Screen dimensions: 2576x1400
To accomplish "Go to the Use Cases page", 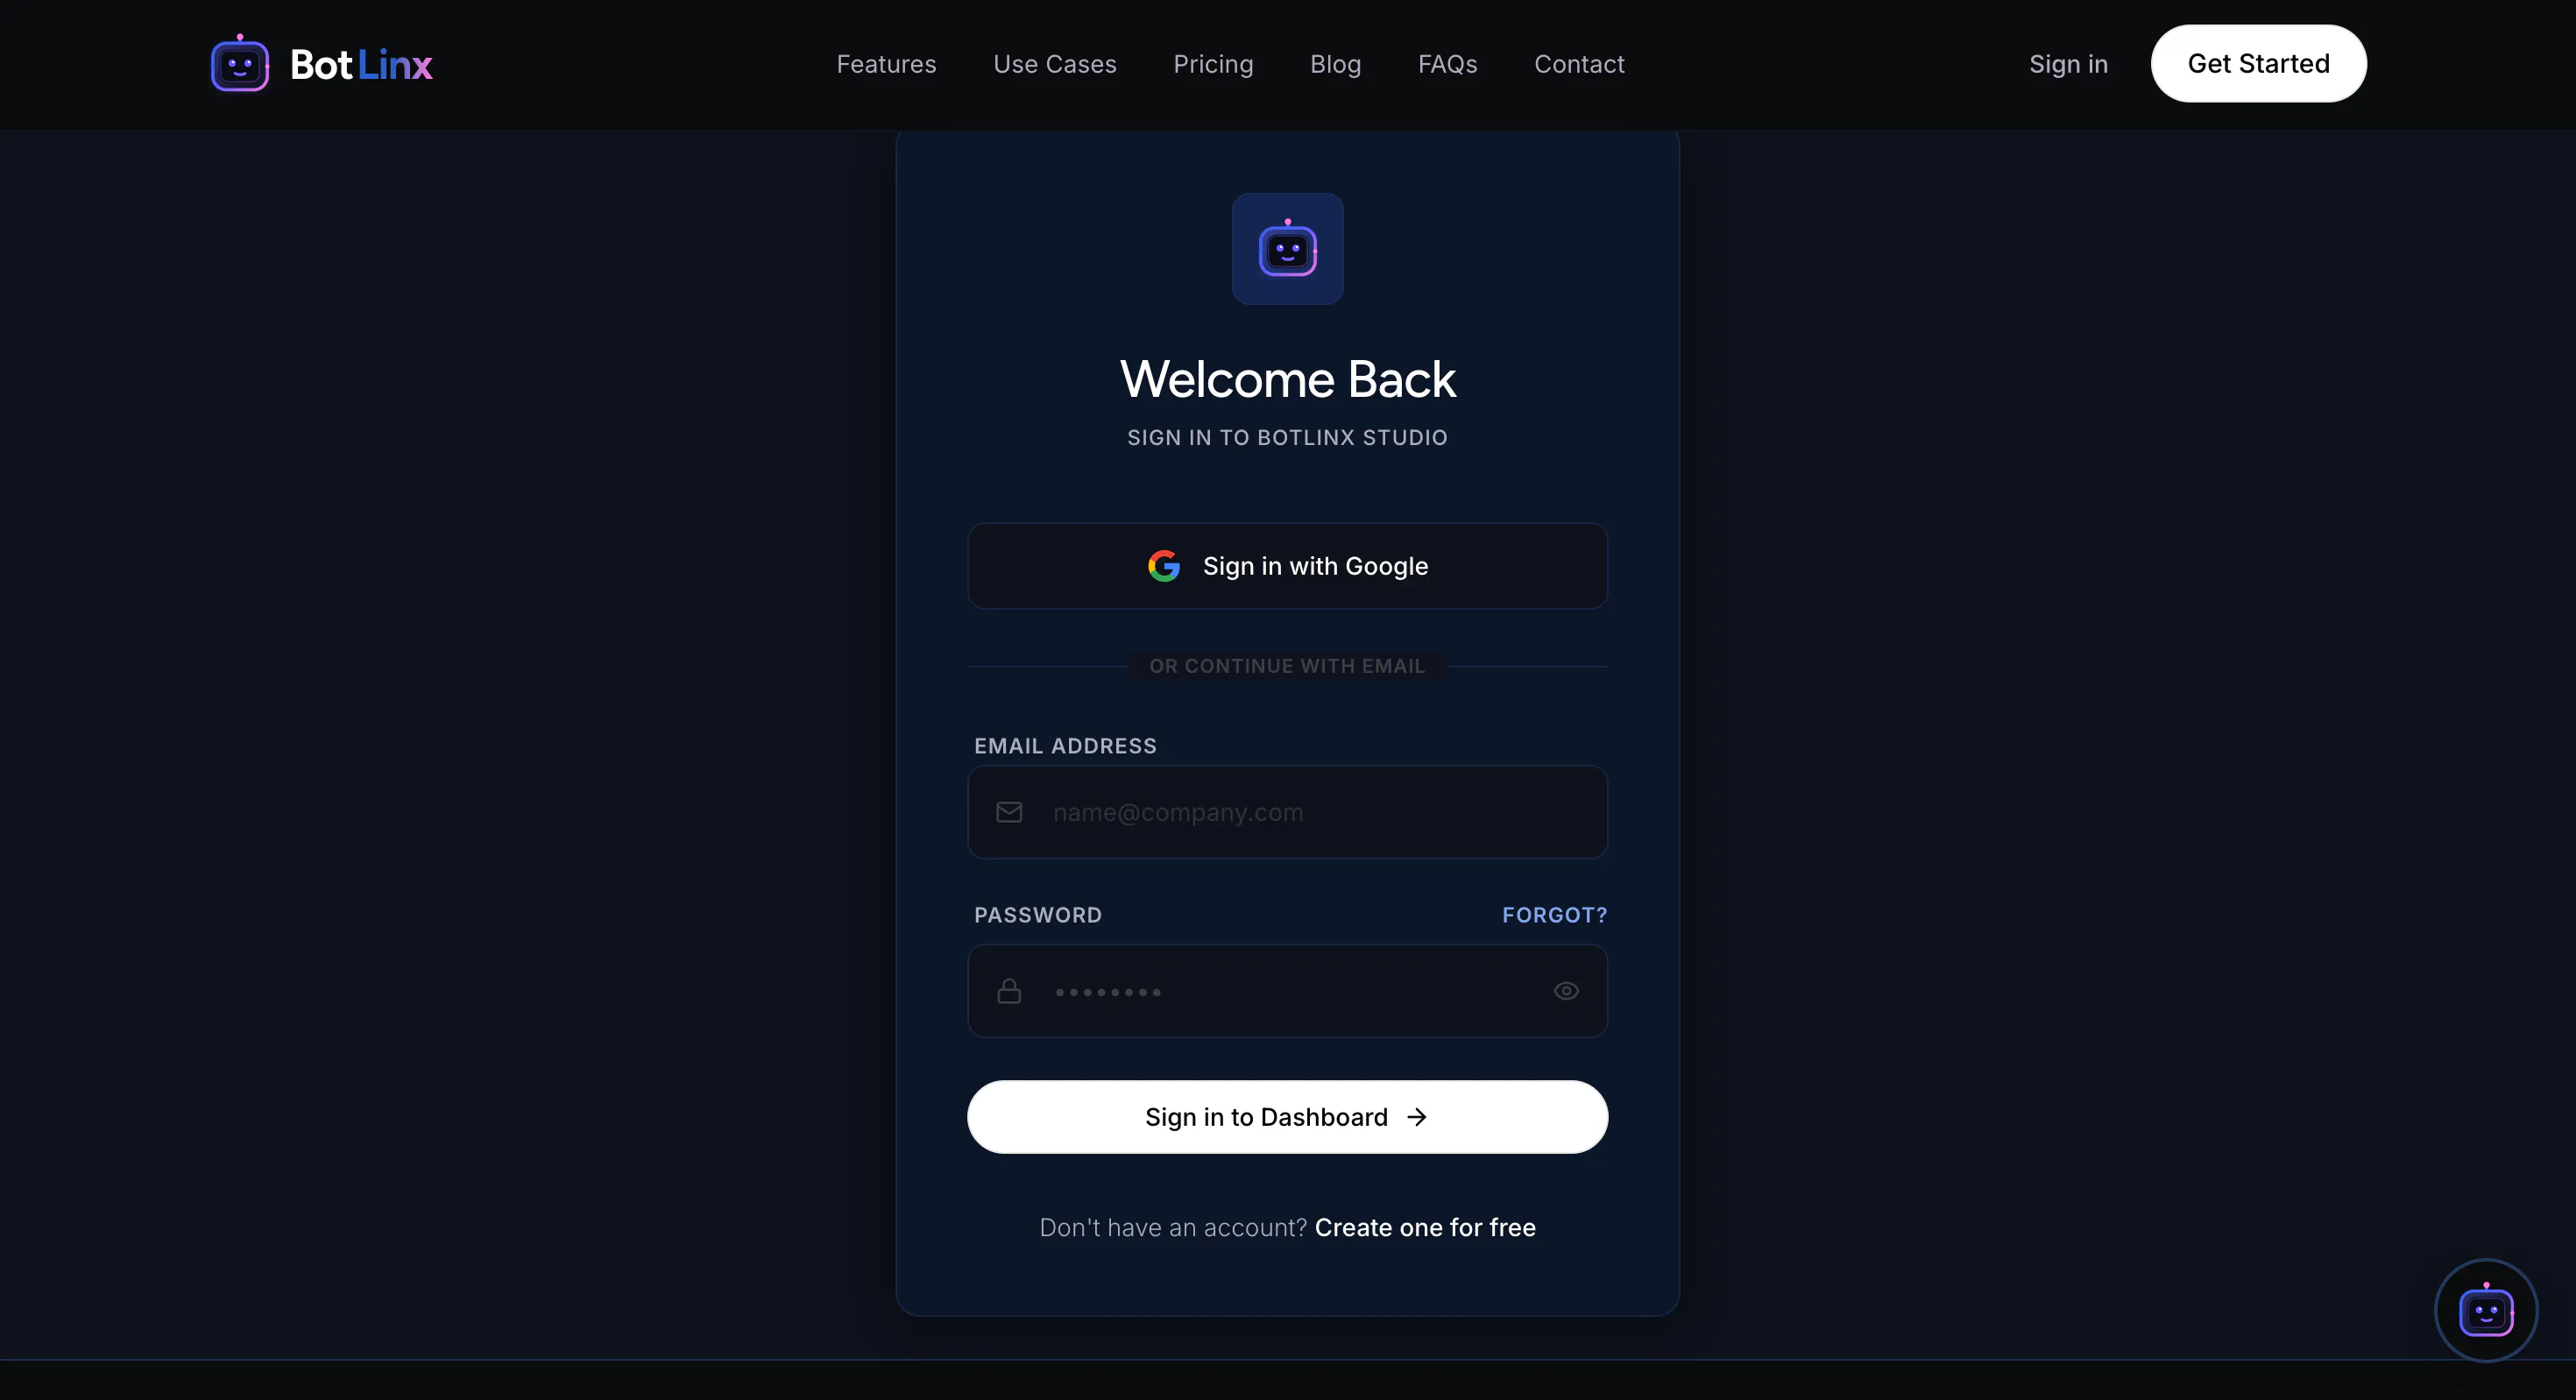I will (x=1054, y=64).
